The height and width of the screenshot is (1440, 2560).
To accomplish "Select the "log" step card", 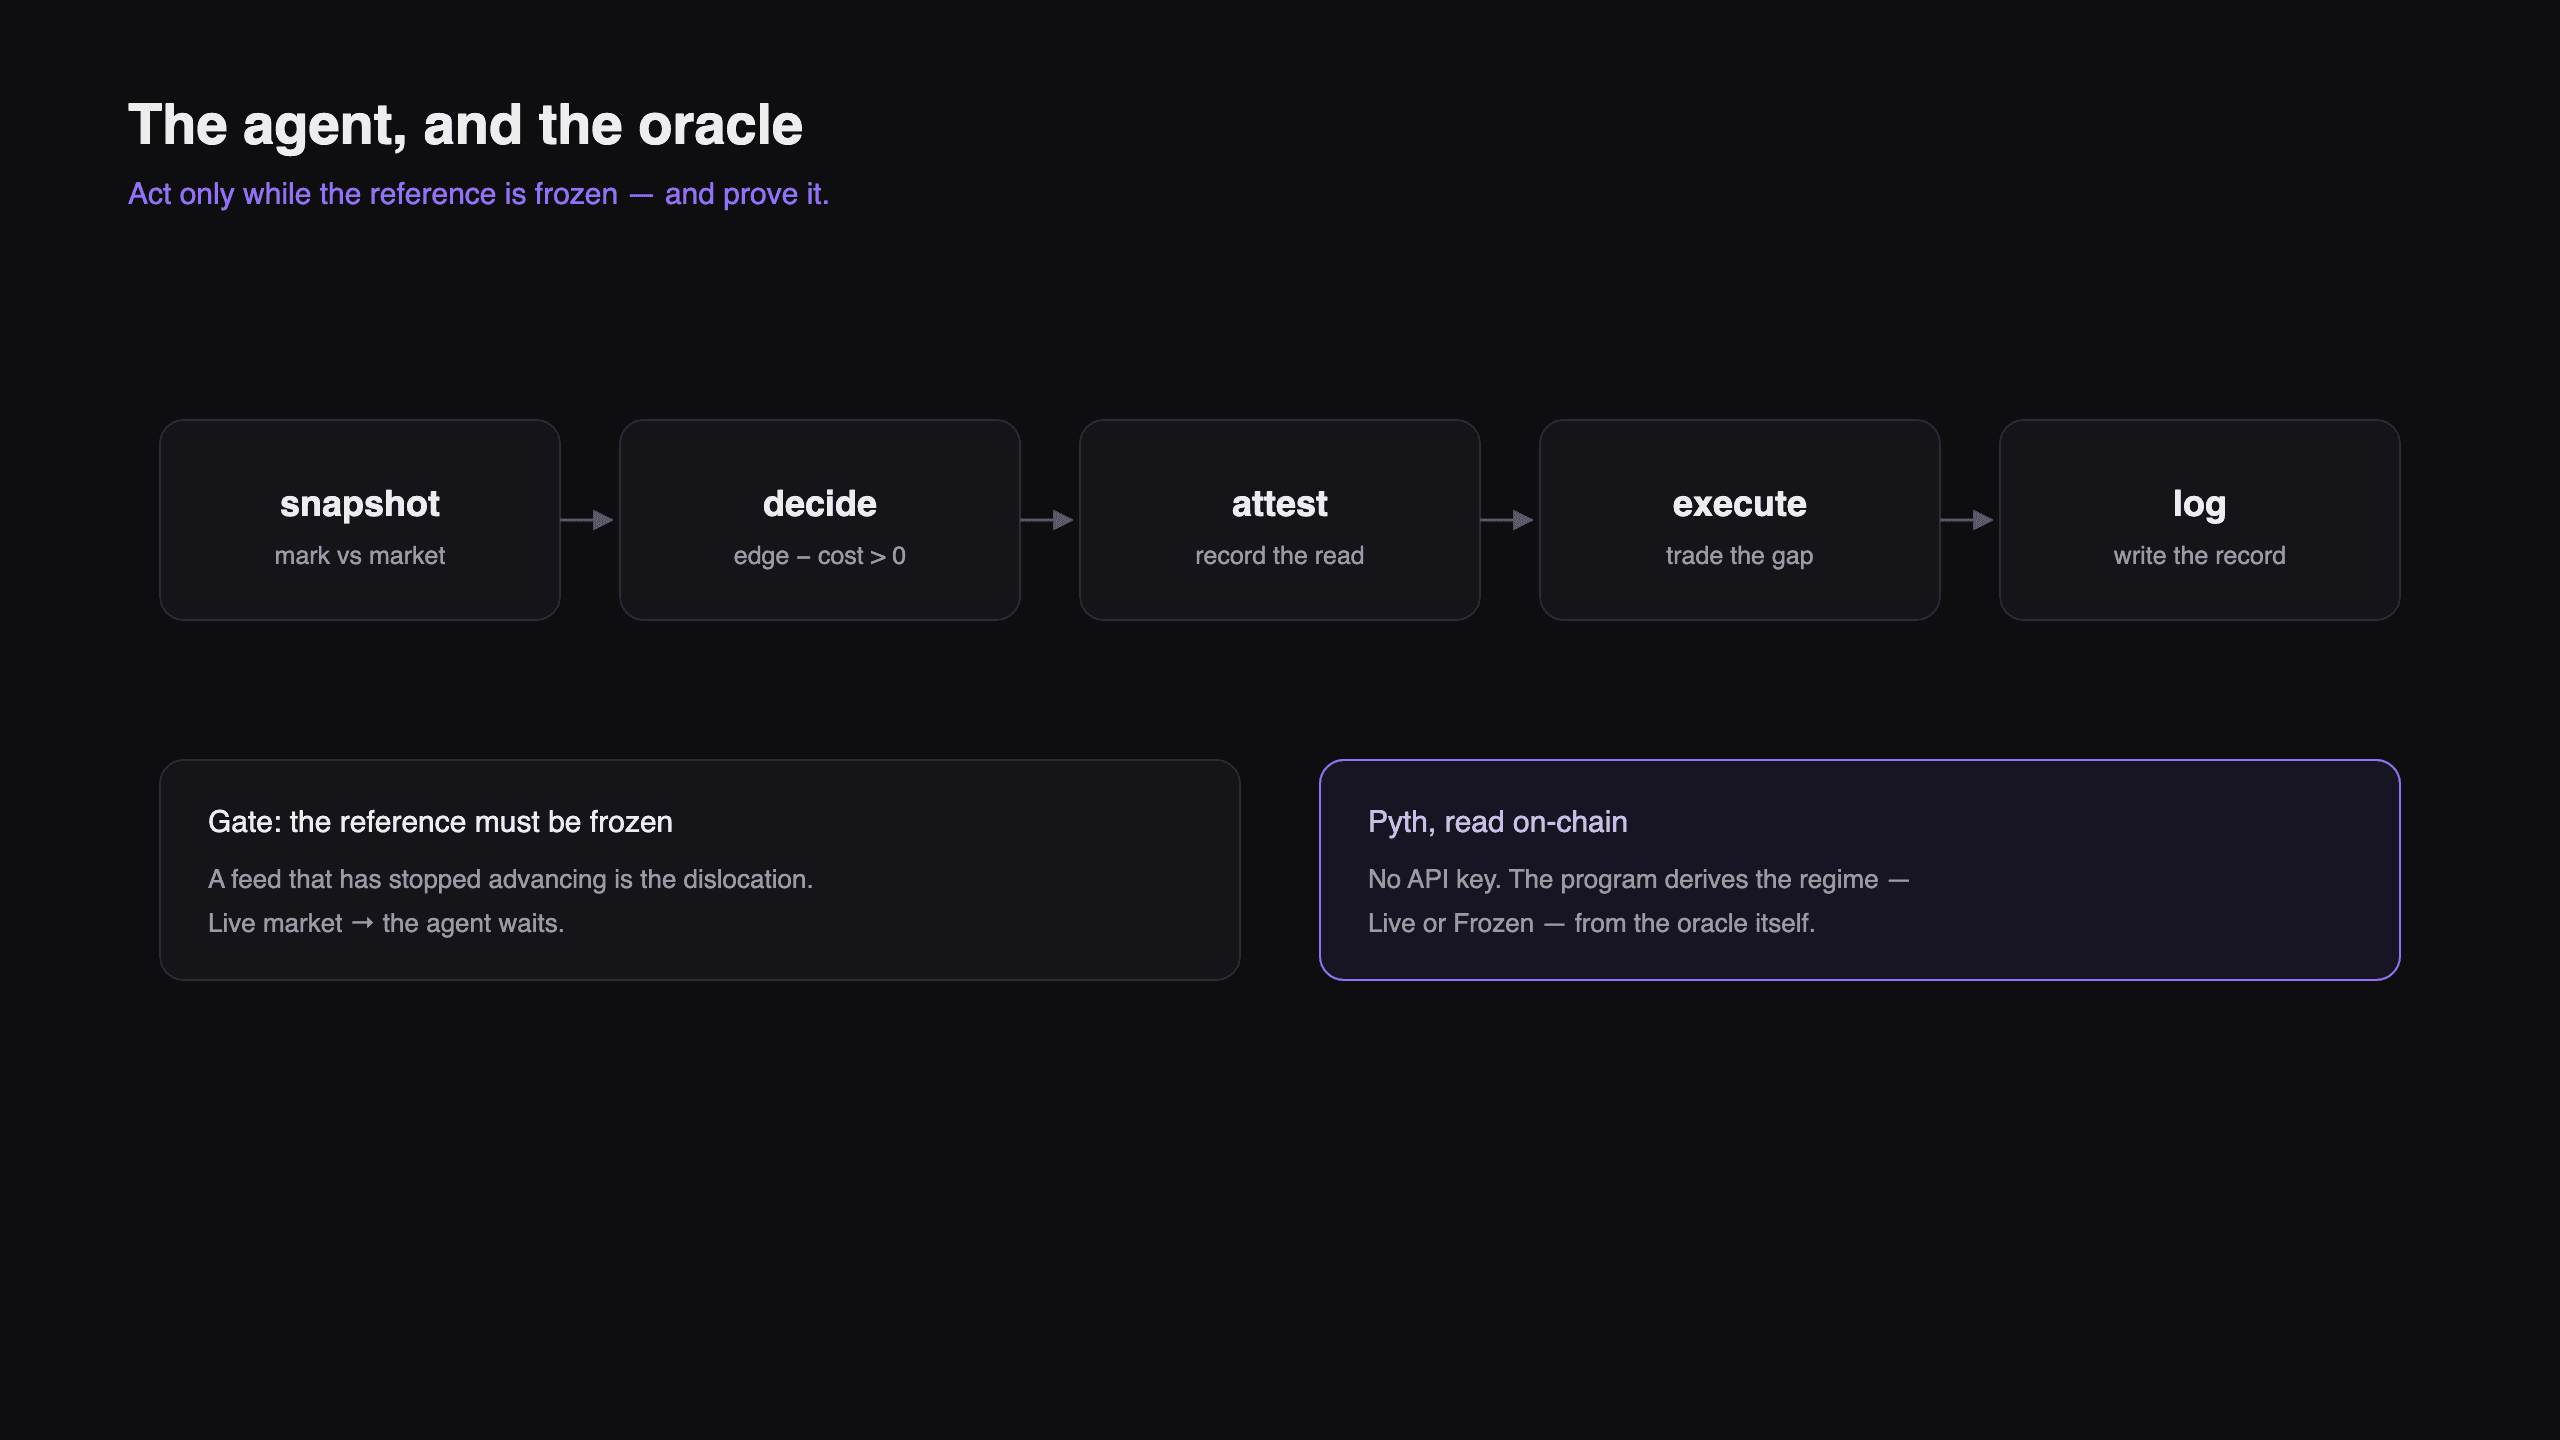I will [2200, 520].
